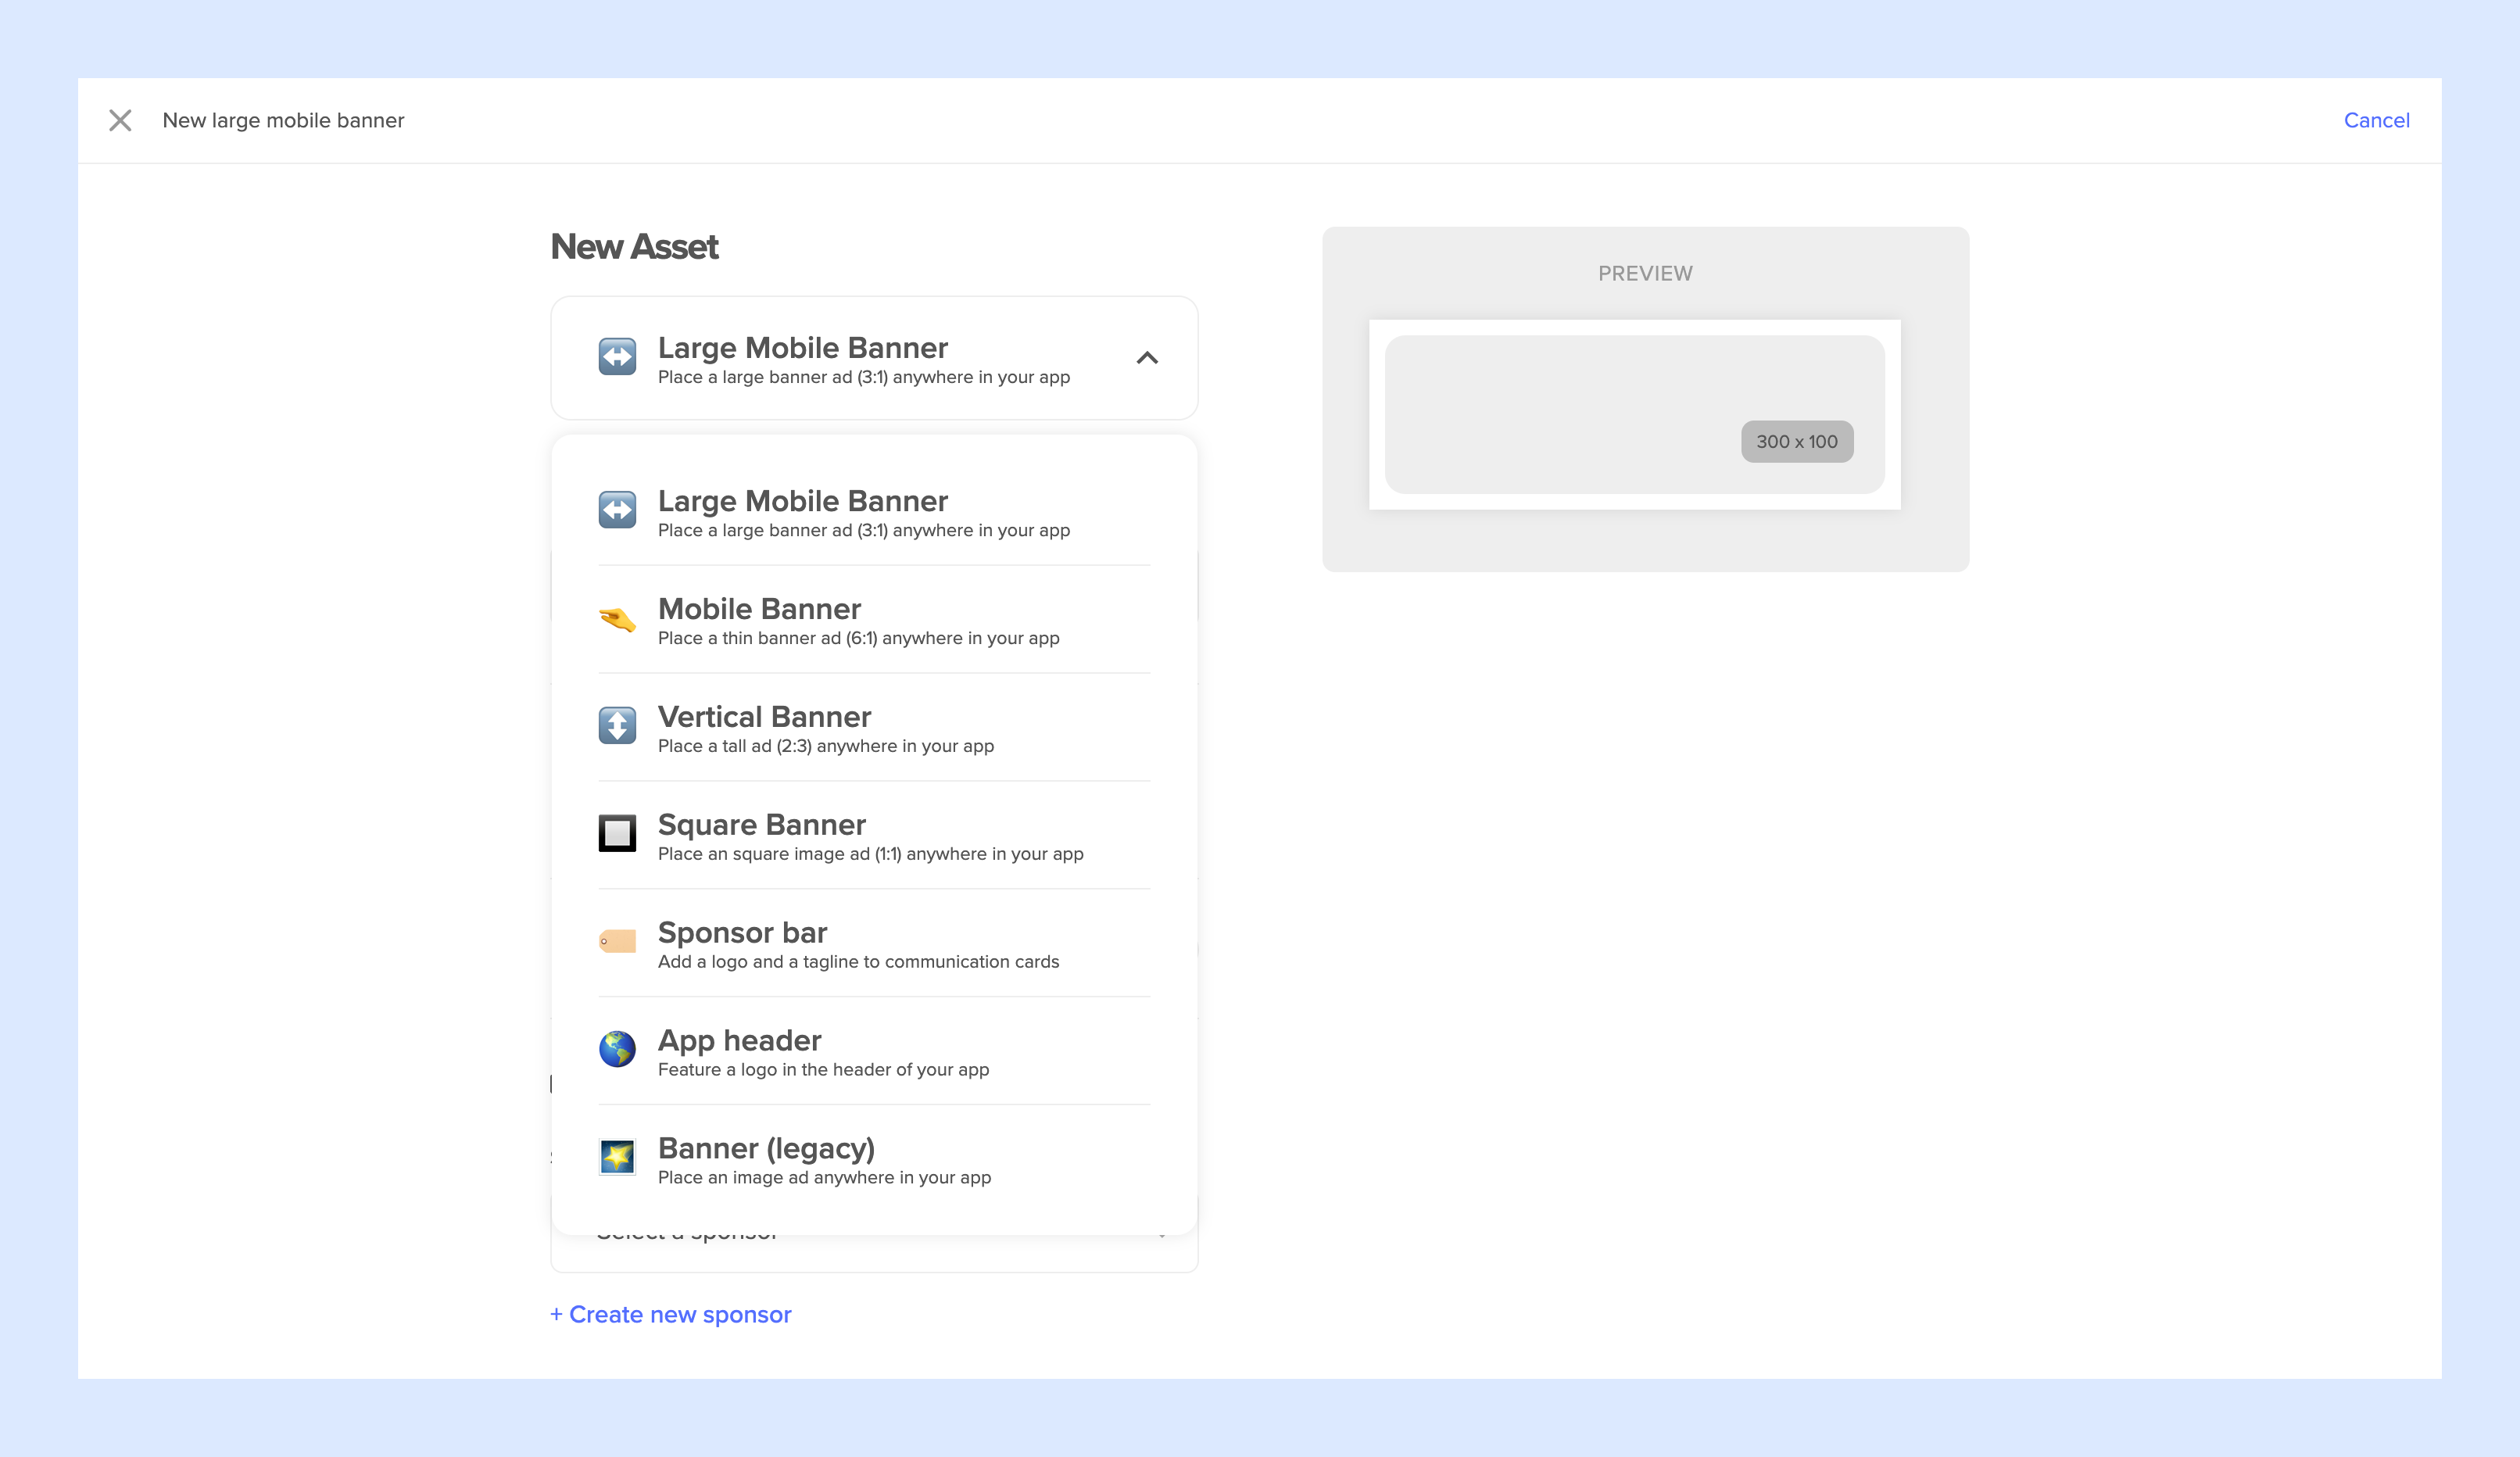
Task: Click the App header globe icon
Action: pos(617,1049)
